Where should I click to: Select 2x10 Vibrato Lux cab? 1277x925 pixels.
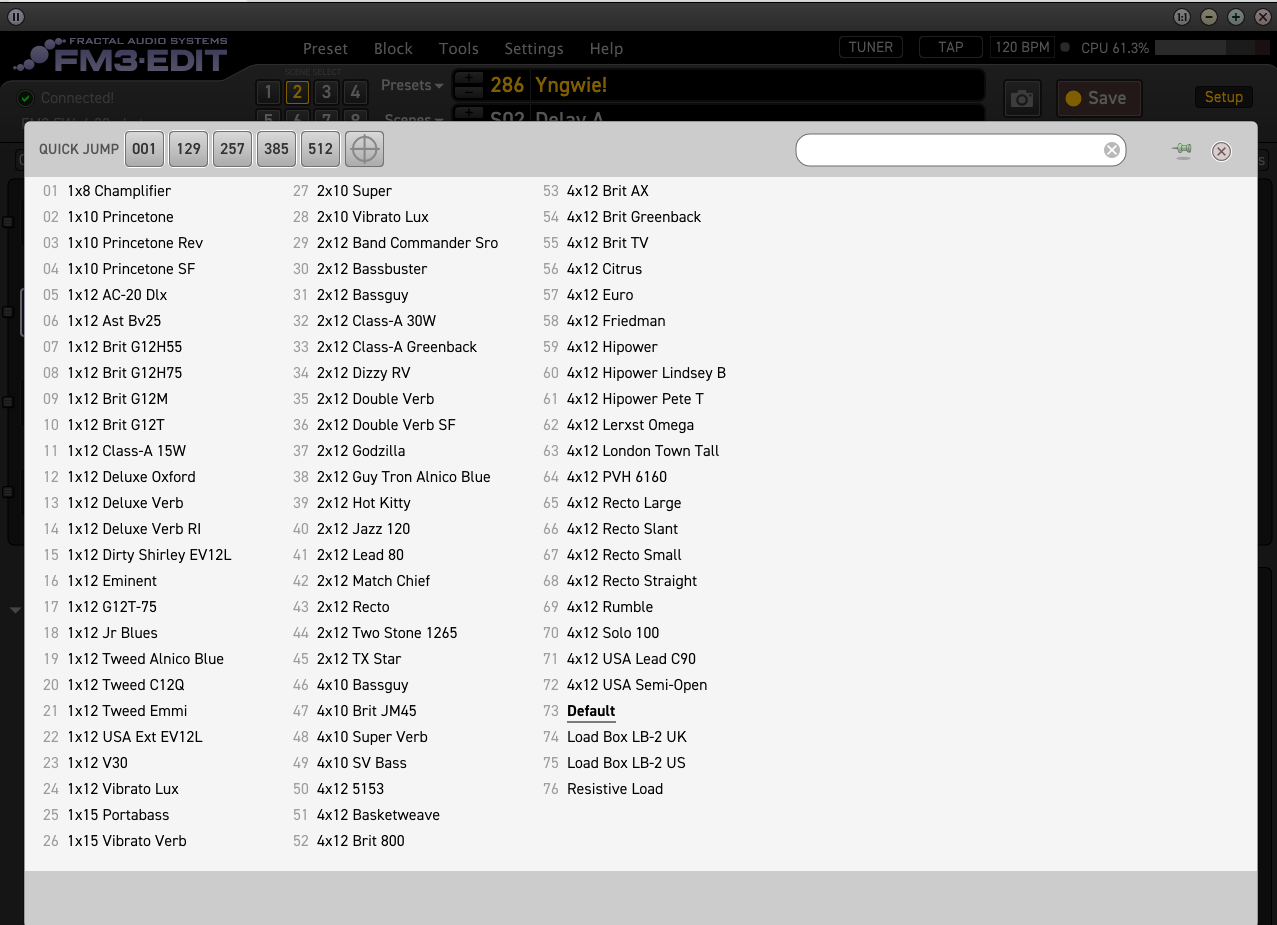point(373,217)
